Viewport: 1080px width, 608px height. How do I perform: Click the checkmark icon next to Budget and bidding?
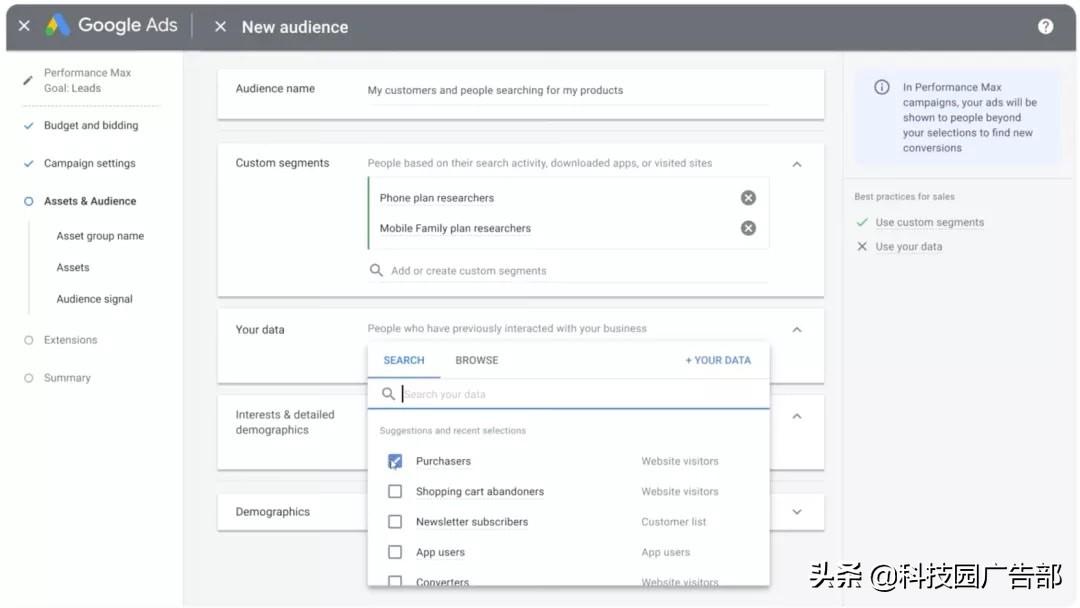coord(28,125)
